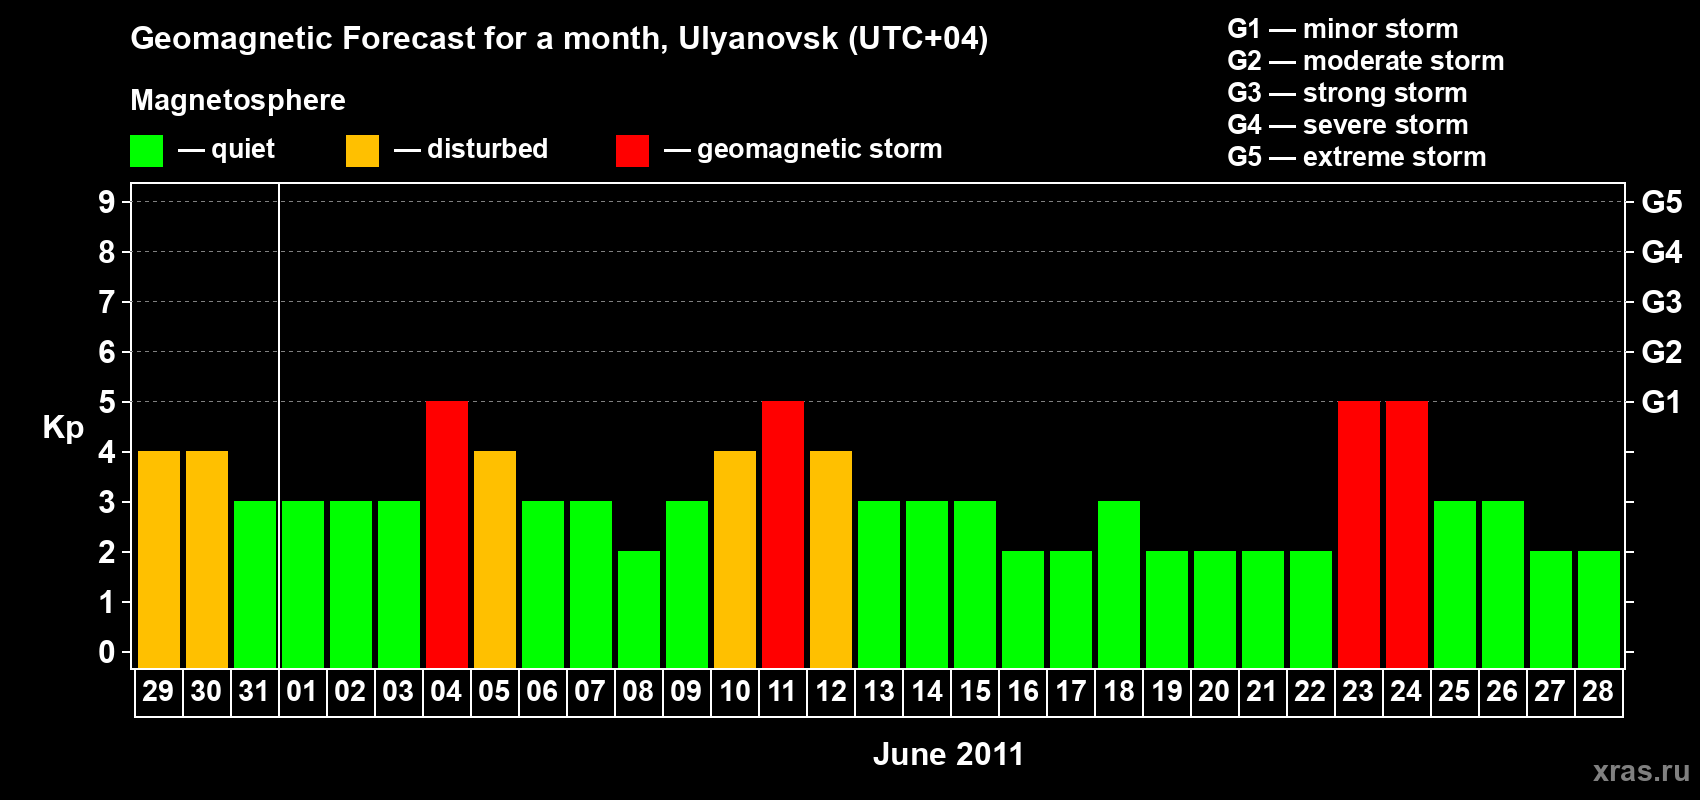Select the green bar for June 08
The width and height of the screenshot is (1700, 800).
(x=639, y=609)
